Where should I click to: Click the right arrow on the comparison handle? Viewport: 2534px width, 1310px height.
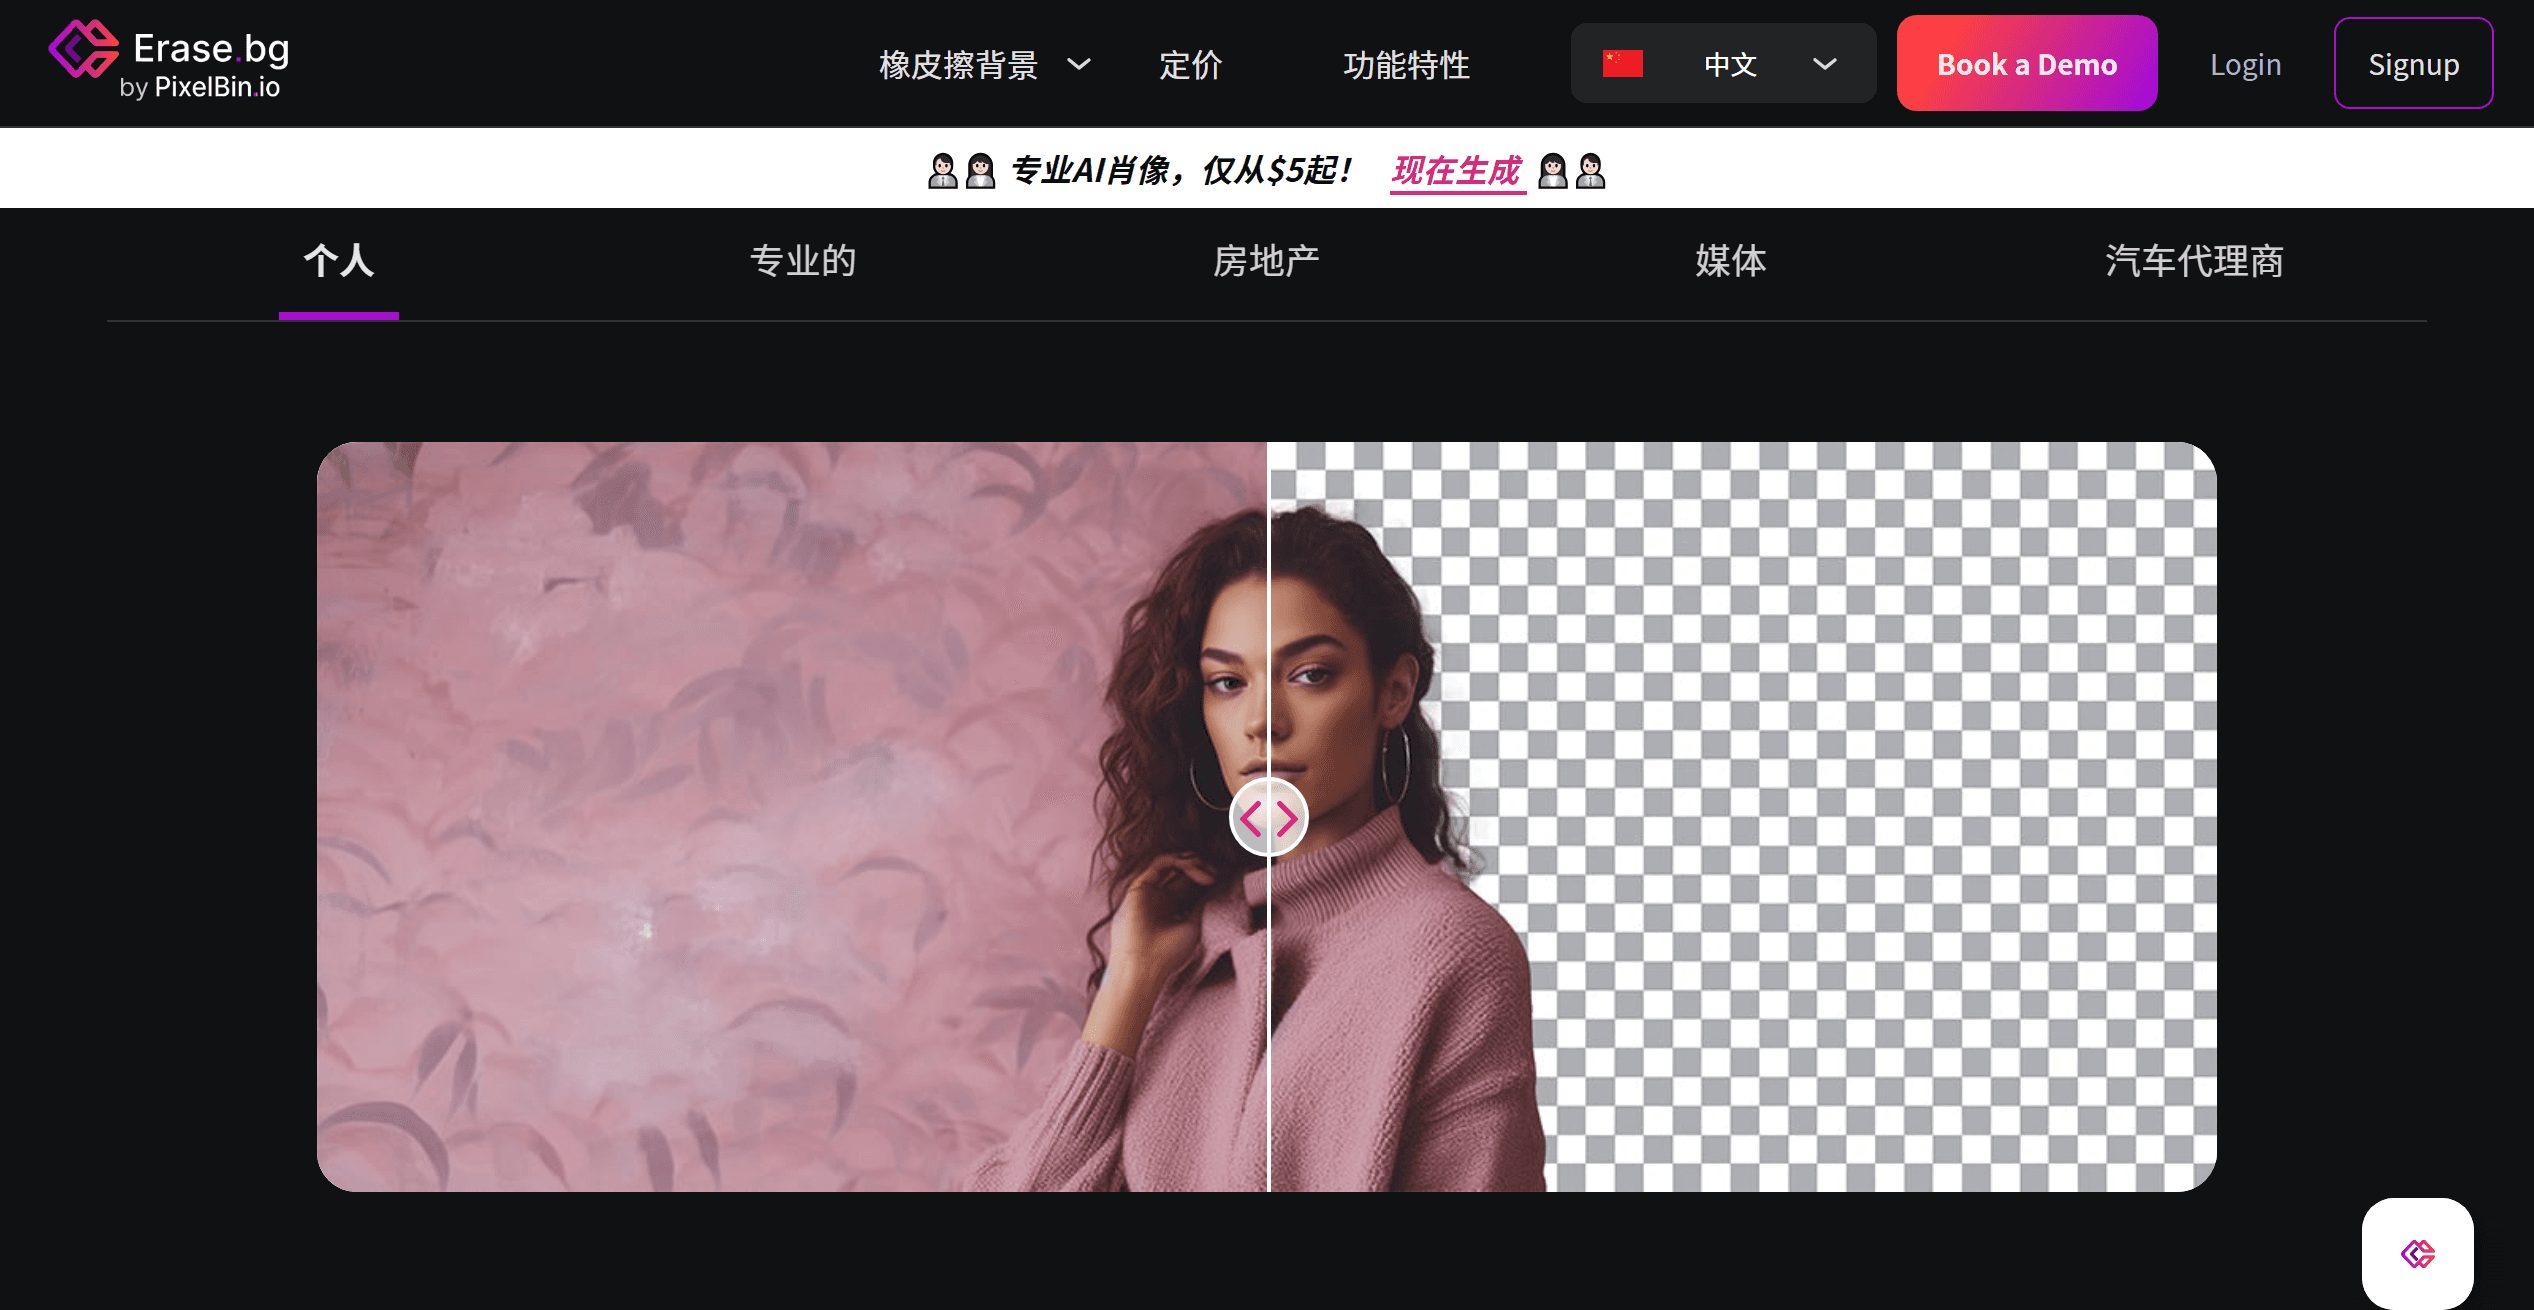point(1285,817)
